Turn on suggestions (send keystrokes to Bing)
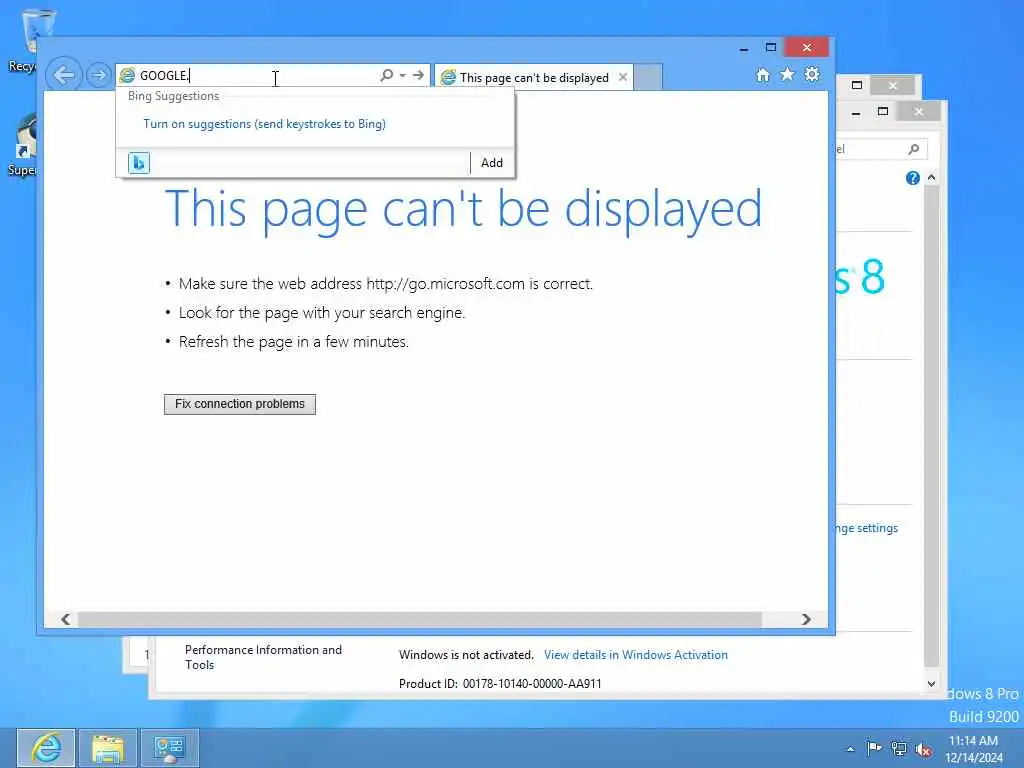The height and width of the screenshot is (768, 1024). click(264, 124)
